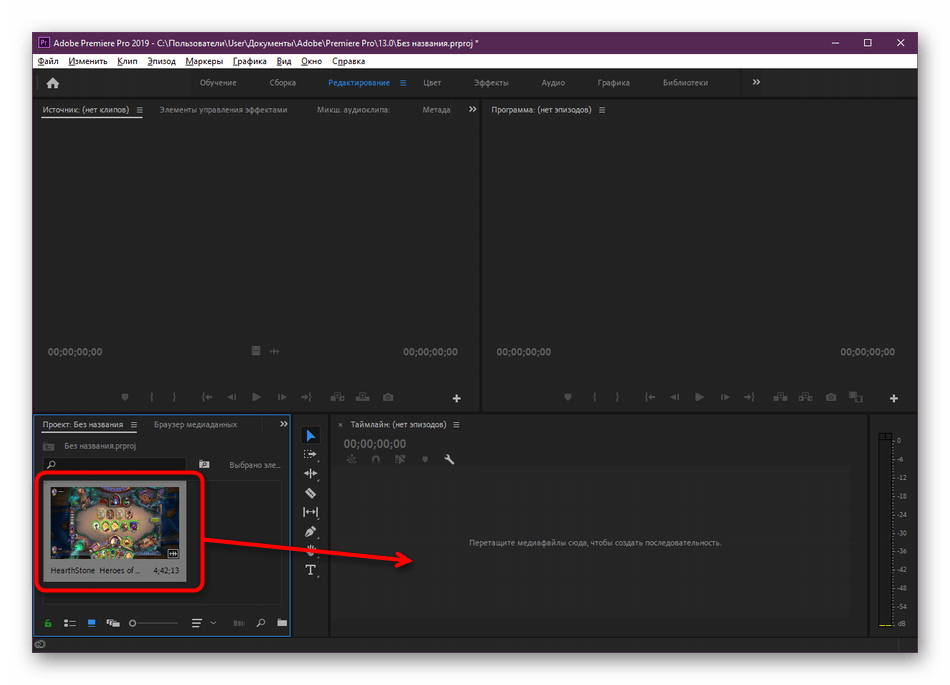Select the Track Select Forward tool

pos(310,454)
